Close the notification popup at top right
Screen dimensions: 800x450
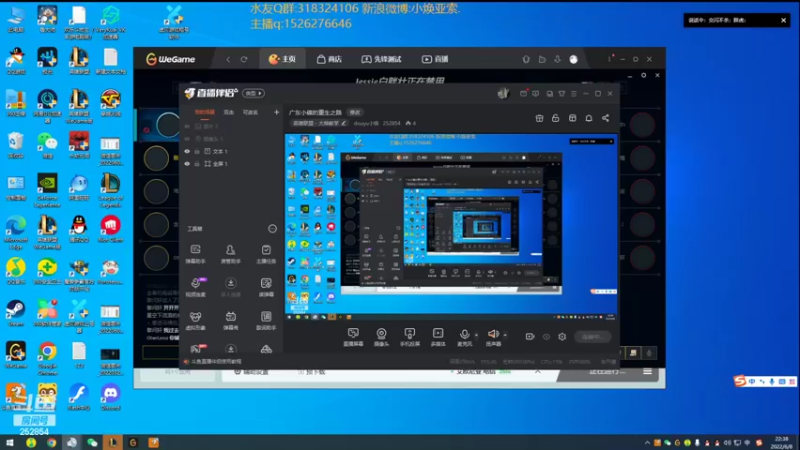[x=783, y=20]
